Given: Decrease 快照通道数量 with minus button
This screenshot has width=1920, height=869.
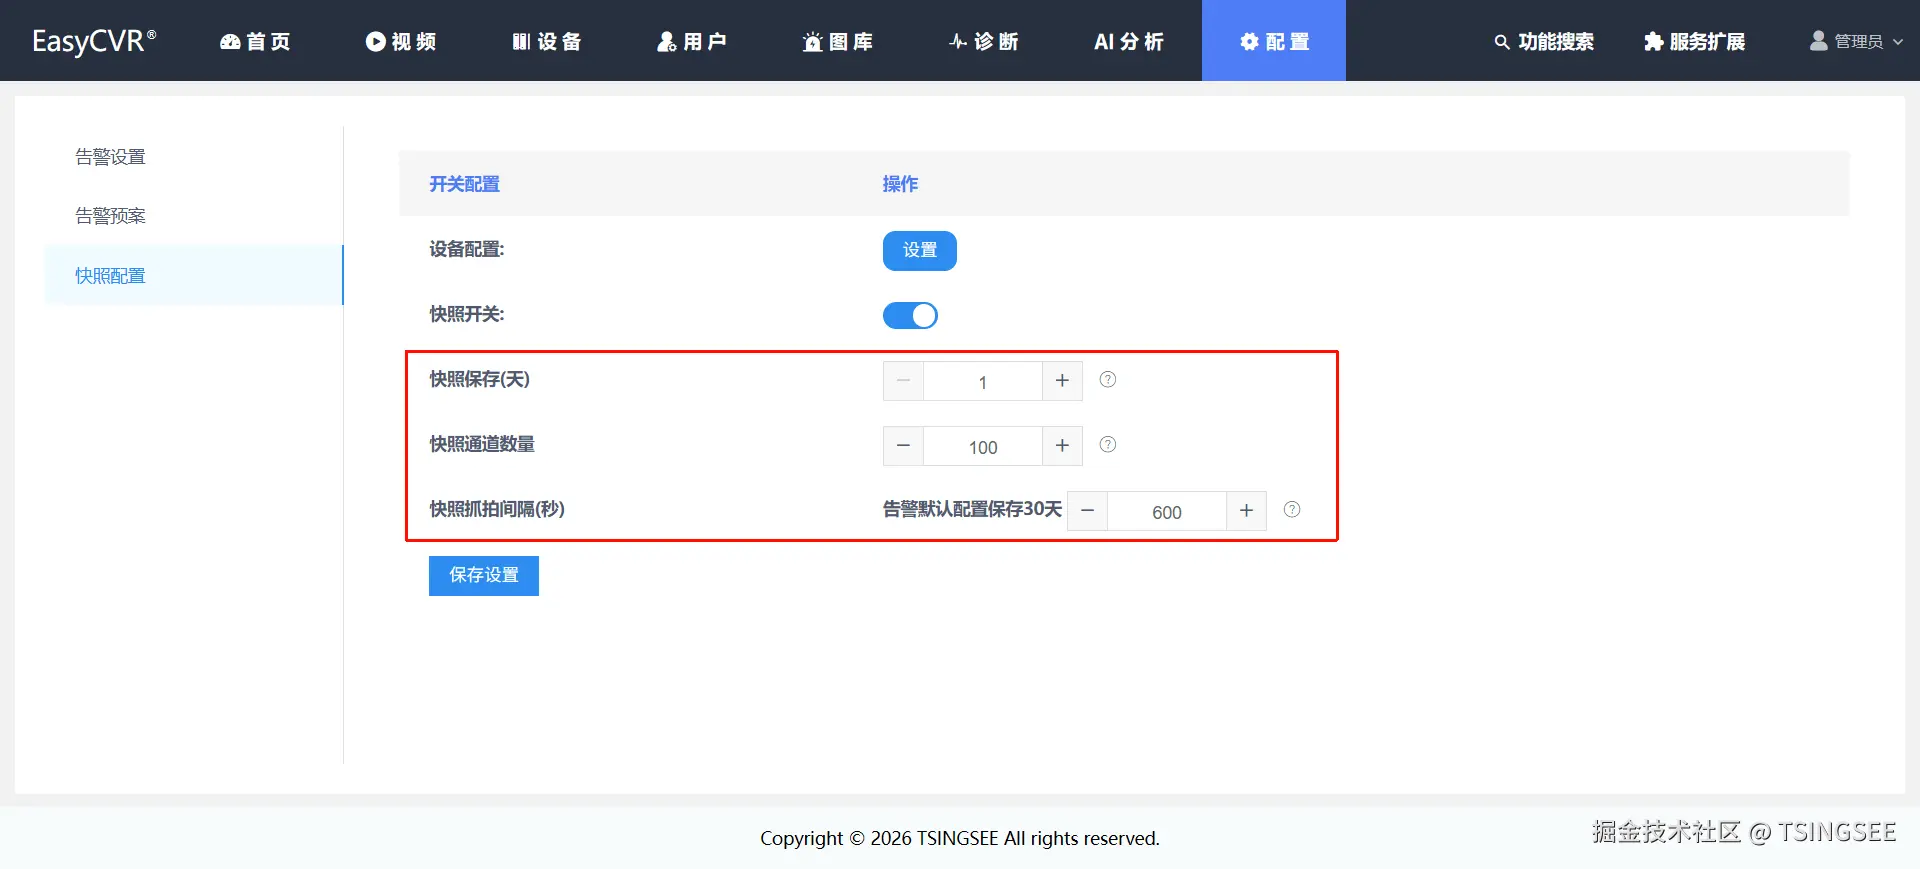Looking at the screenshot, I should 903,446.
